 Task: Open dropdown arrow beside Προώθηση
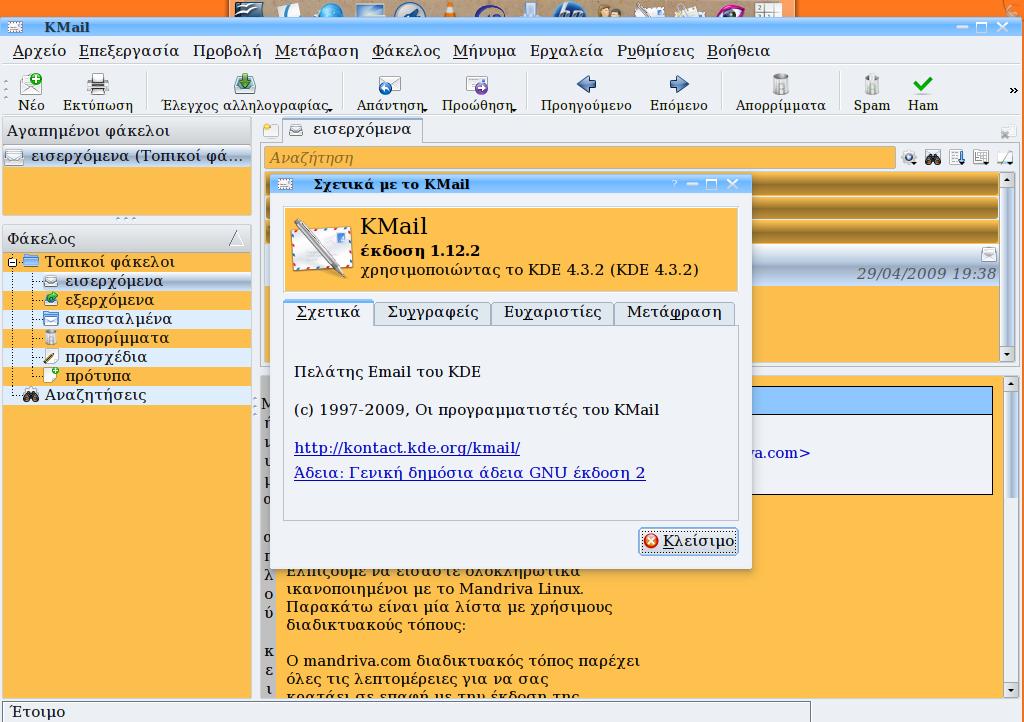(514, 109)
